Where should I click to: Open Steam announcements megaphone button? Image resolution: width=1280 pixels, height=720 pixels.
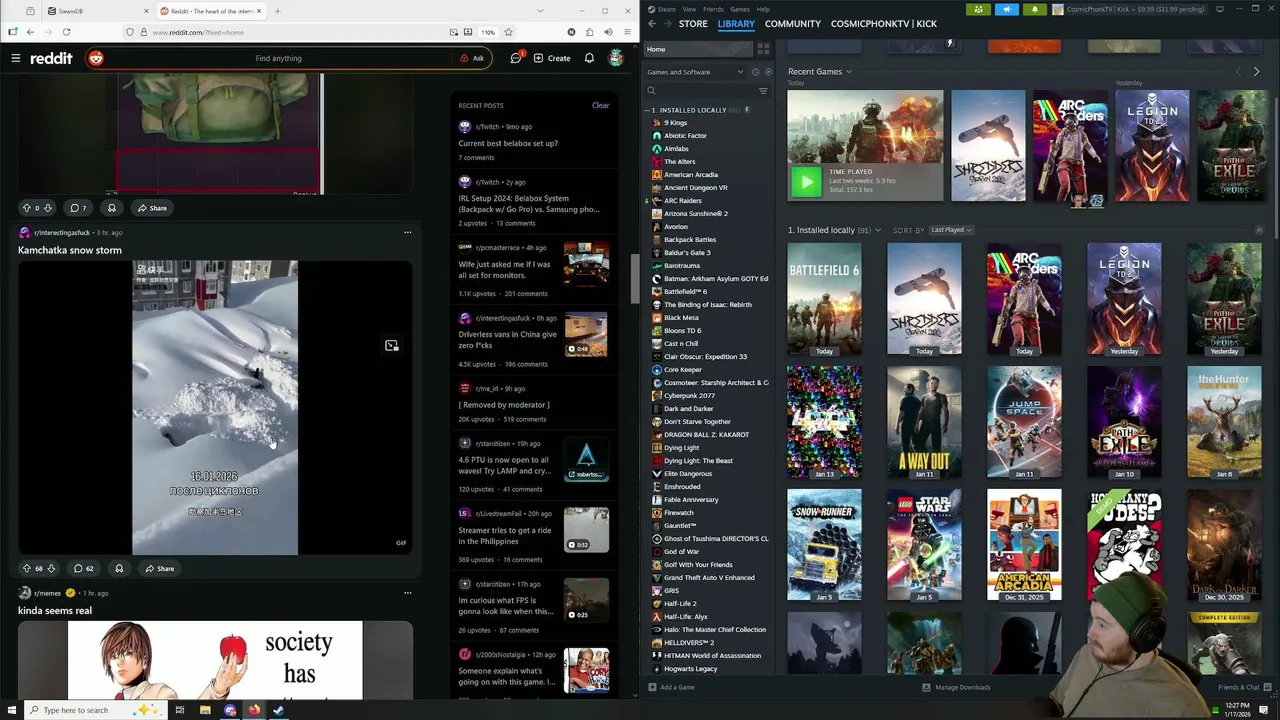pos(1007,9)
